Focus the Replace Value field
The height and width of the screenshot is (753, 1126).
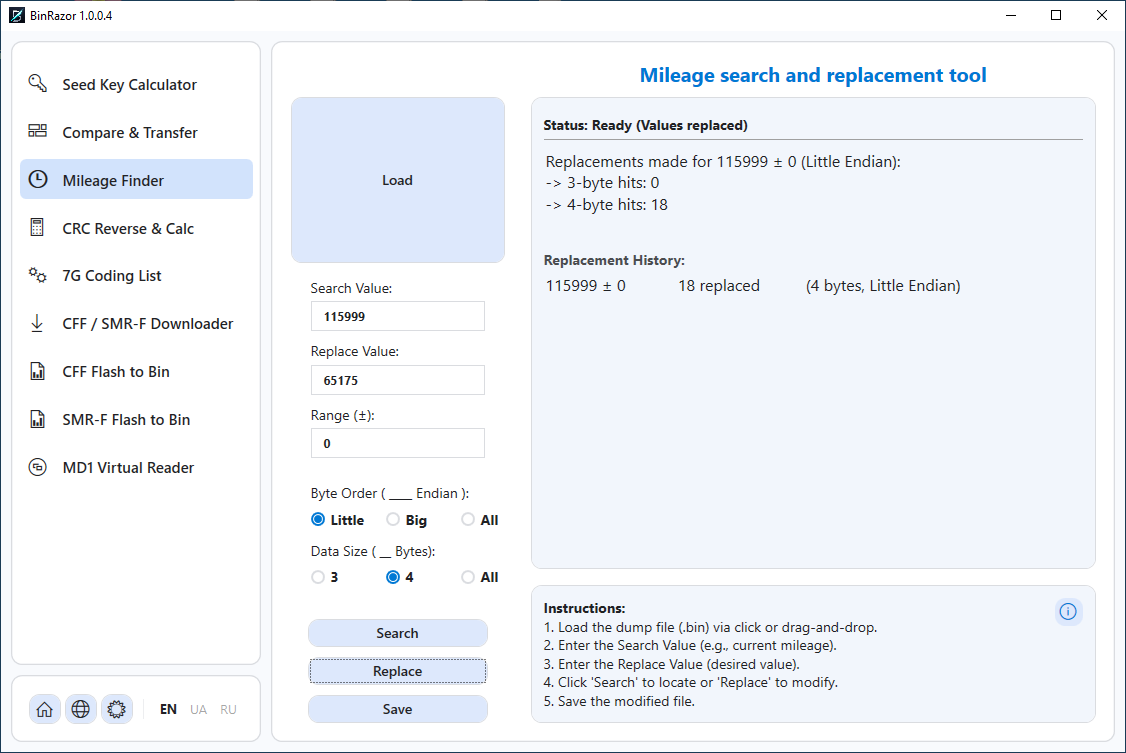tap(398, 380)
